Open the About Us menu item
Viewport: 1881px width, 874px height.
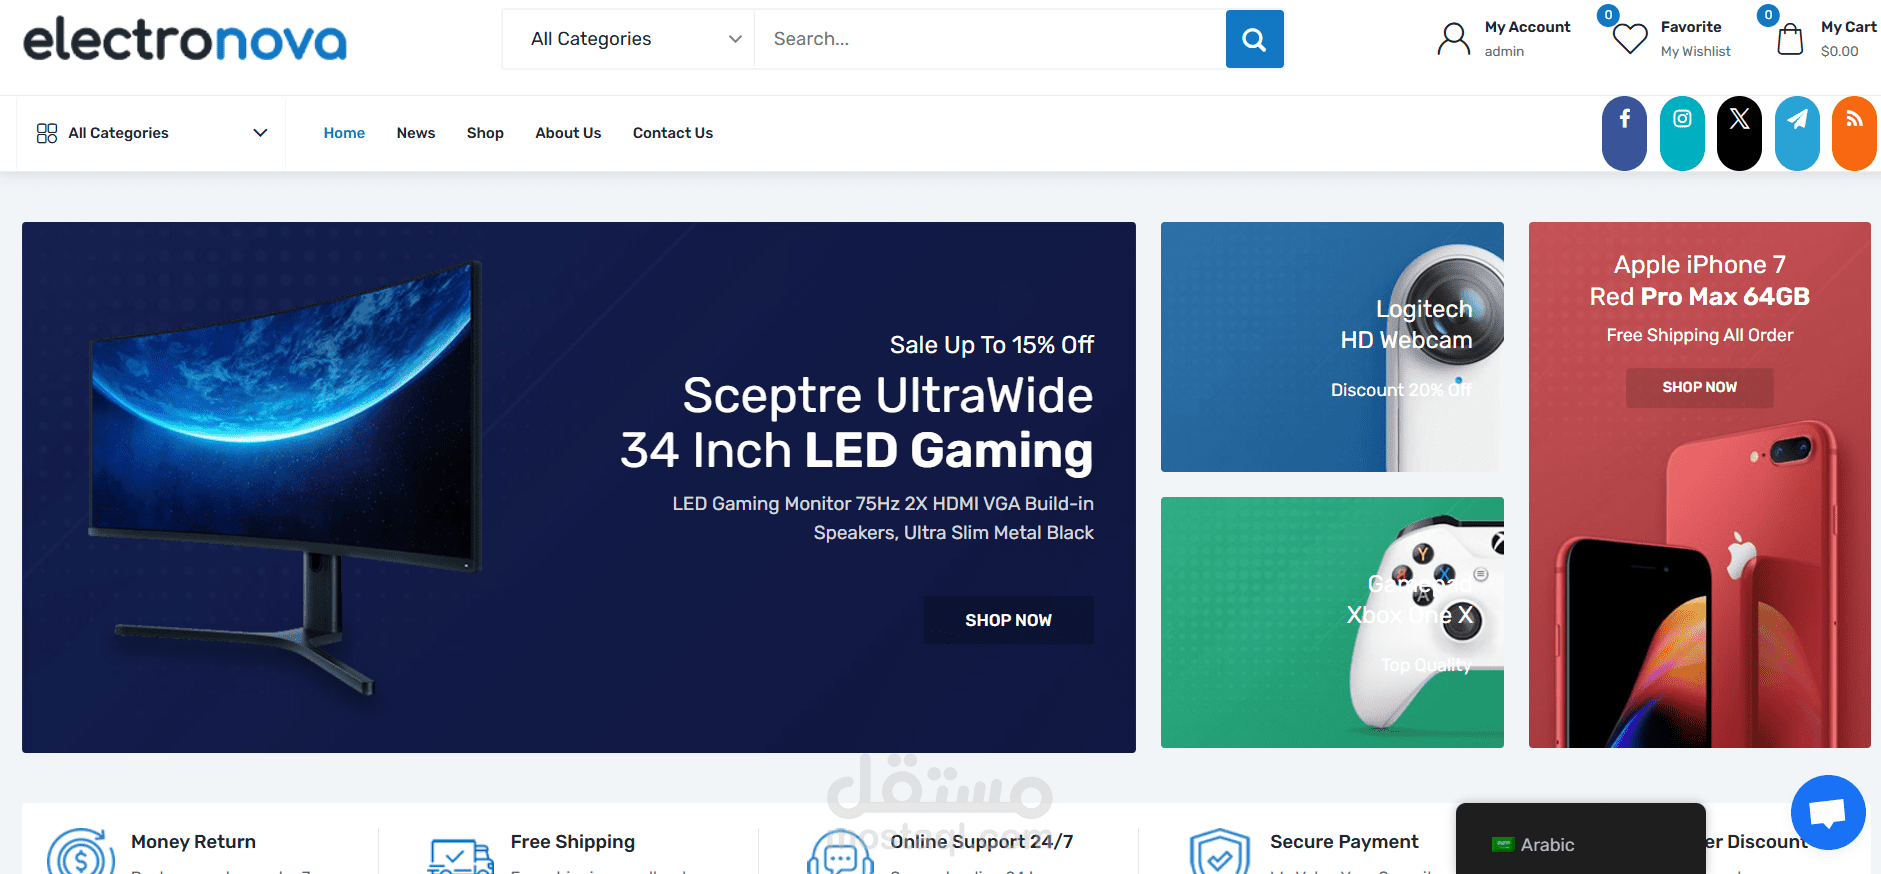(x=568, y=133)
